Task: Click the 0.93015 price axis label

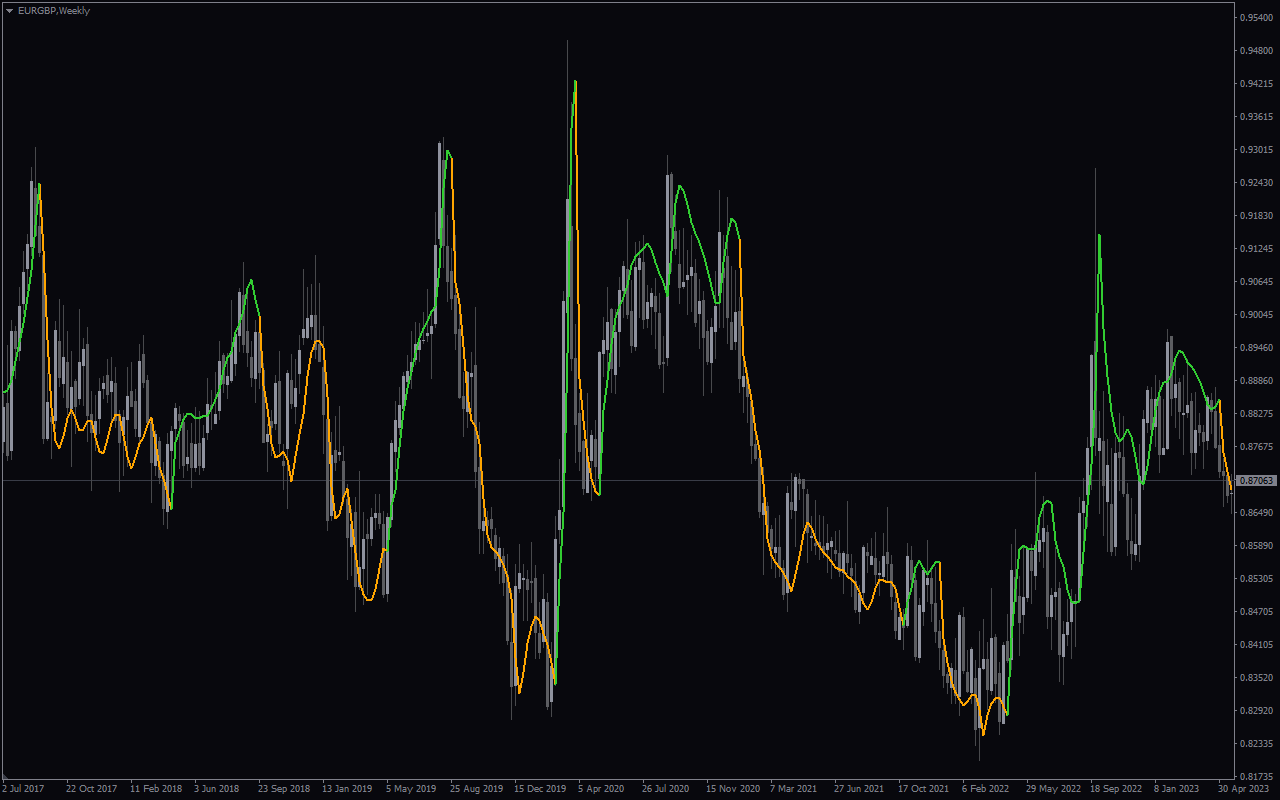Action: coord(1257,150)
